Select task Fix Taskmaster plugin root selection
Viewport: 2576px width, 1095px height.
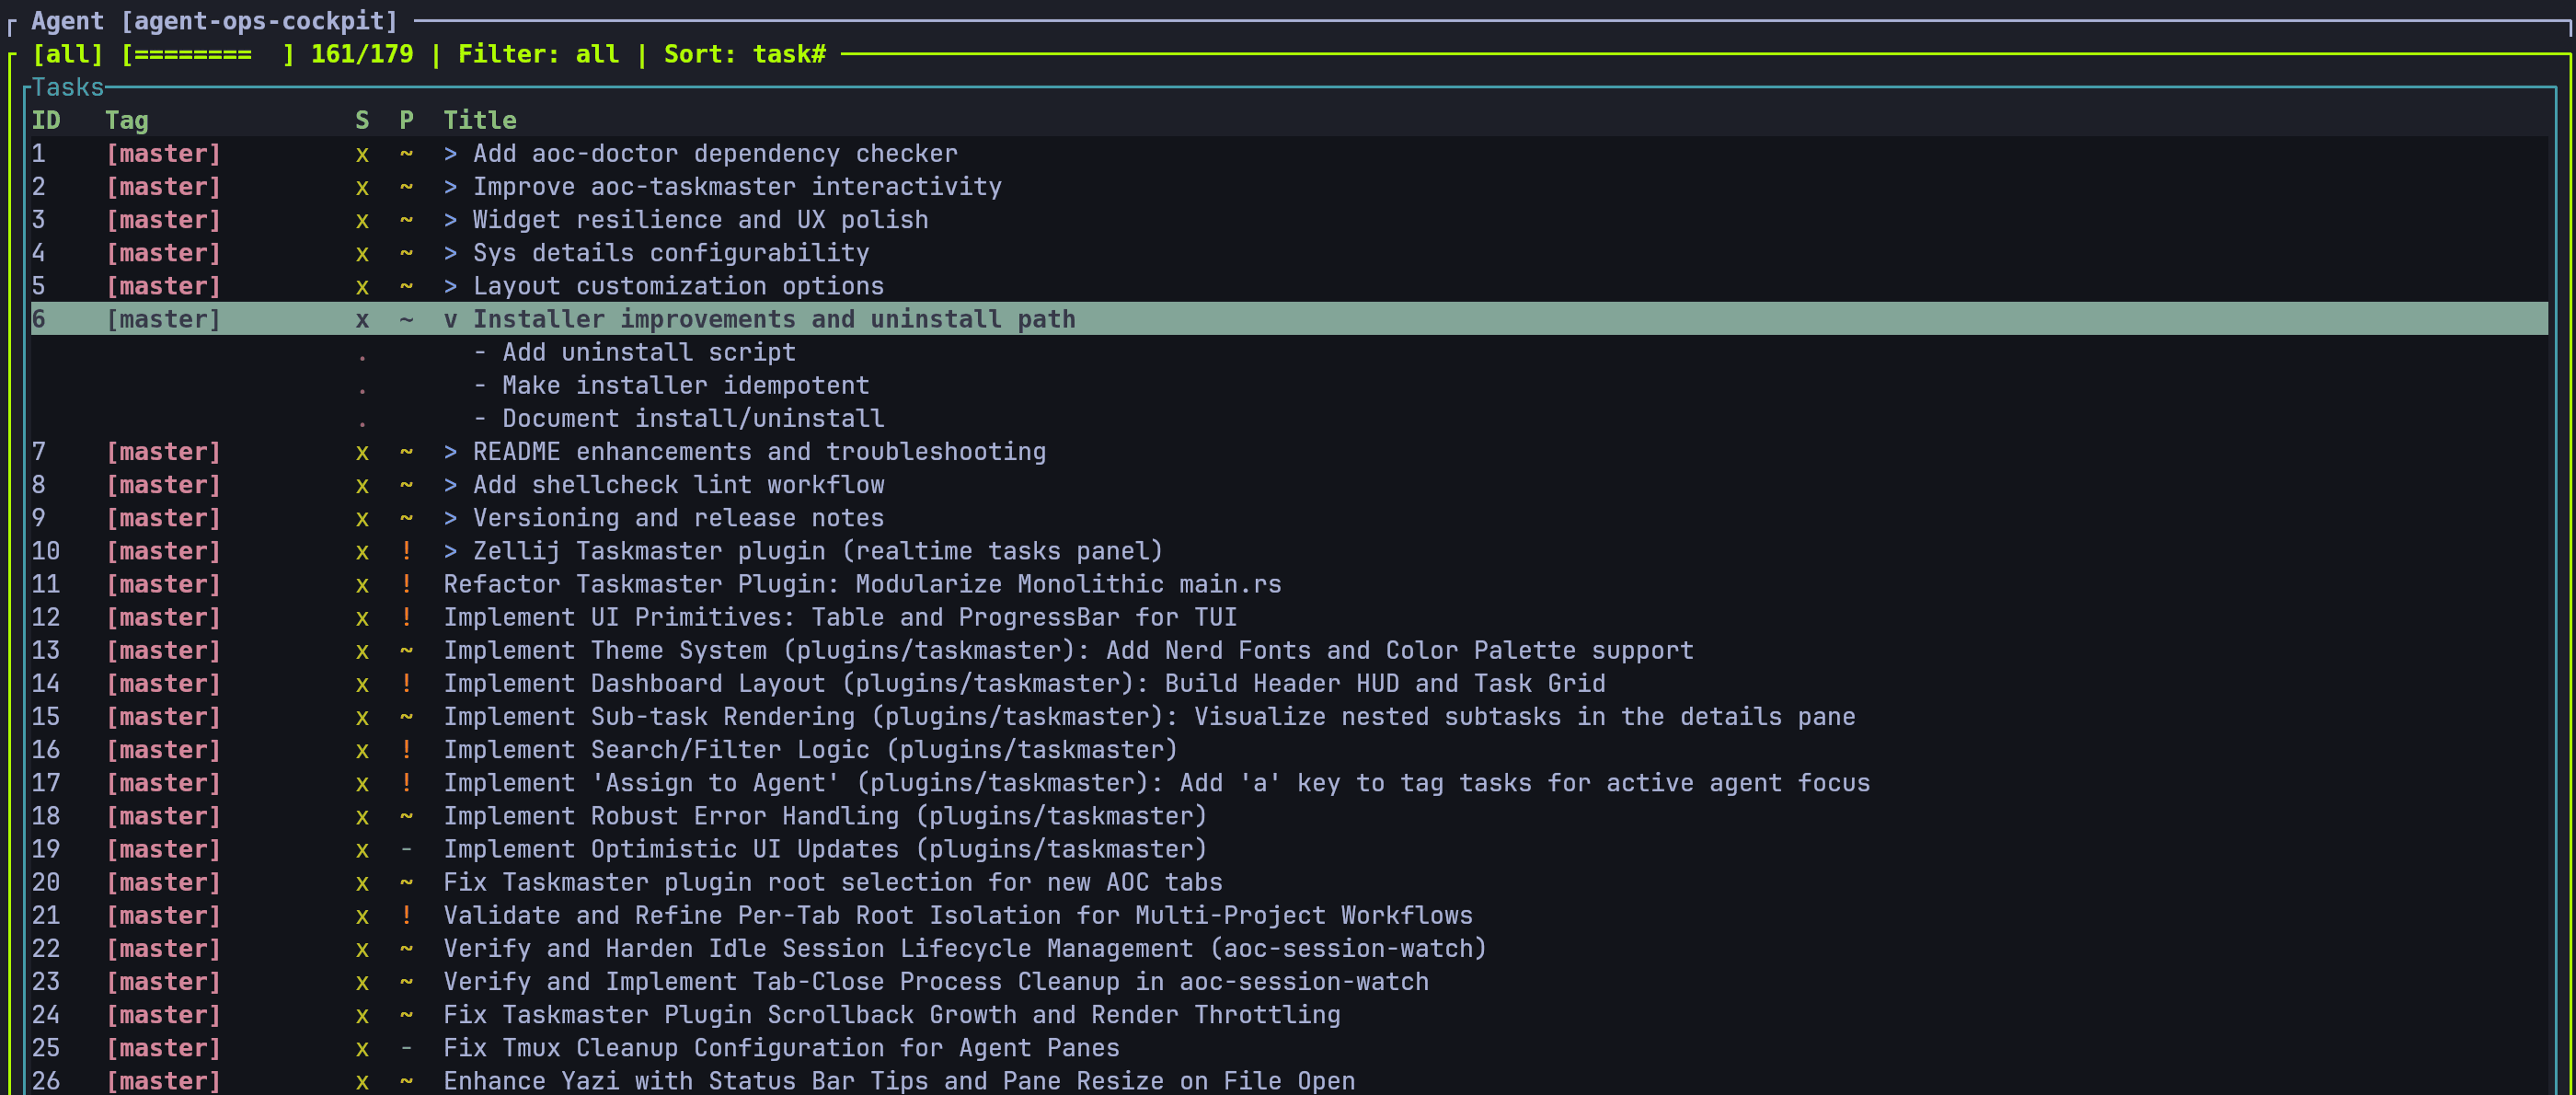pyautogui.click(x=833, y=882)
